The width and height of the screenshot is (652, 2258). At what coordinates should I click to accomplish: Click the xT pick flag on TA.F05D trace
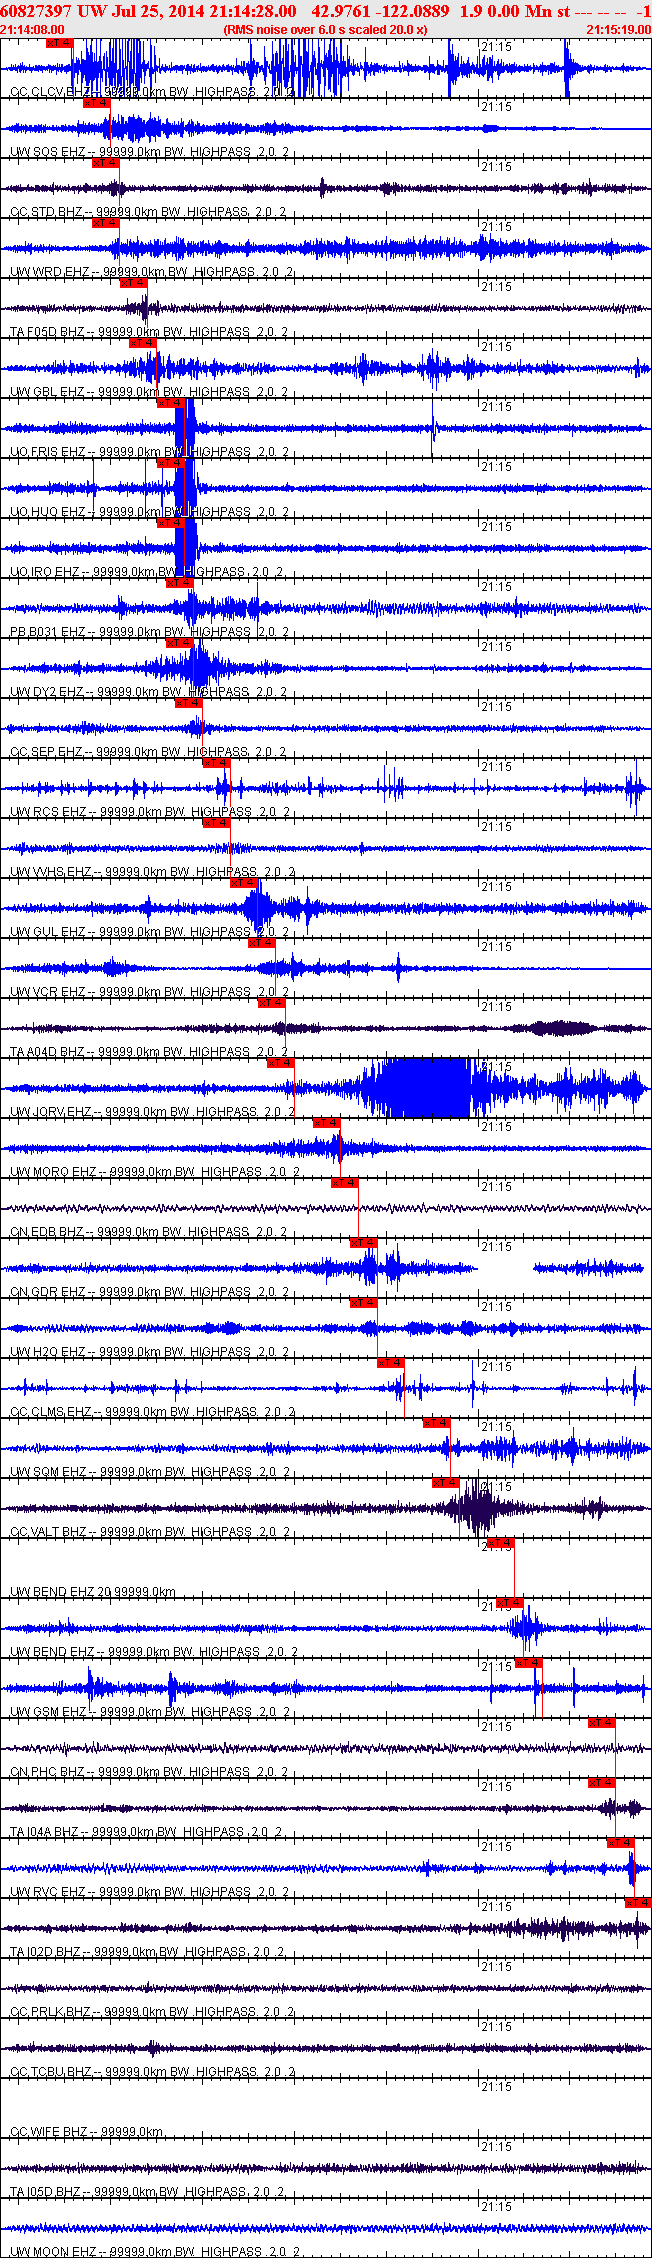(x=133, y=283)
